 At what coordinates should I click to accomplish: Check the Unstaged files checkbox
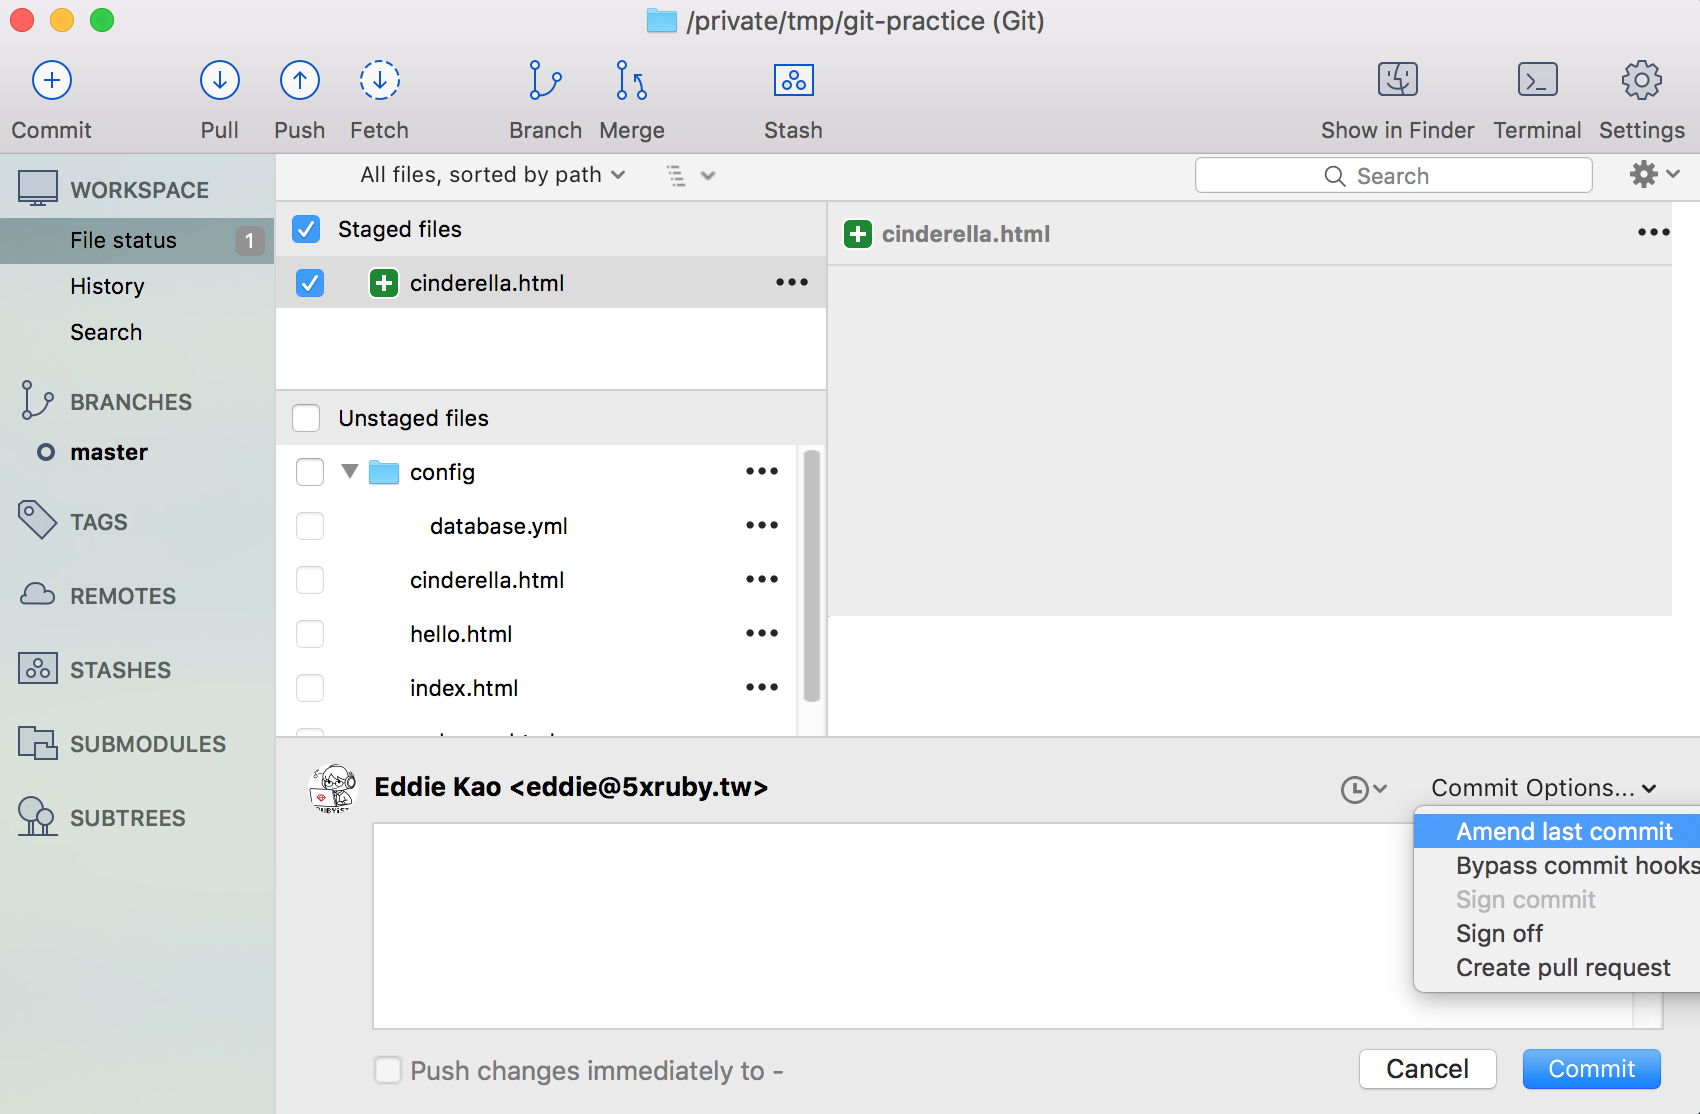[x=306, y=418]
